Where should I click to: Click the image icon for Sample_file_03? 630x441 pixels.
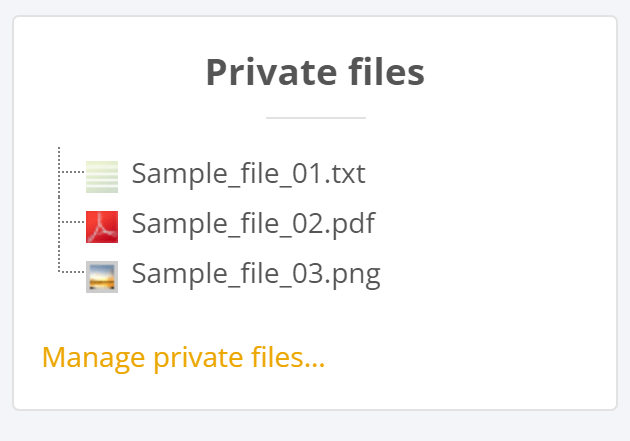[x=102, y=276]
